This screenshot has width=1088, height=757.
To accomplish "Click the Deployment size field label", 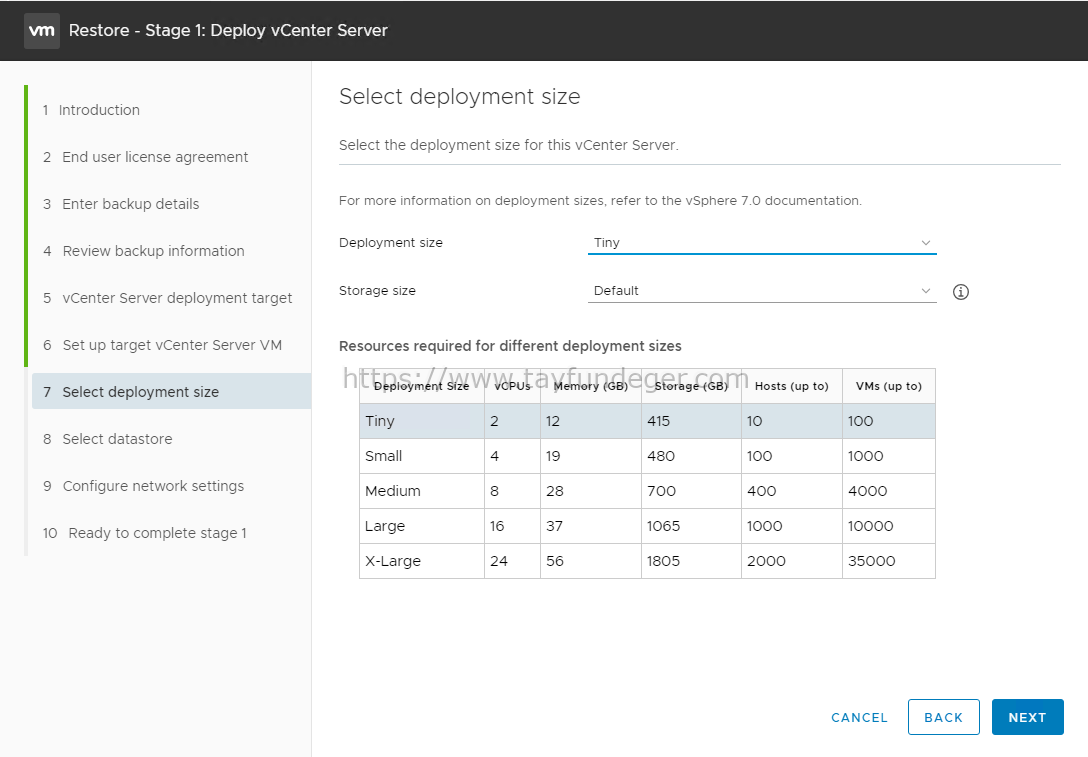I will pos(391,243).
